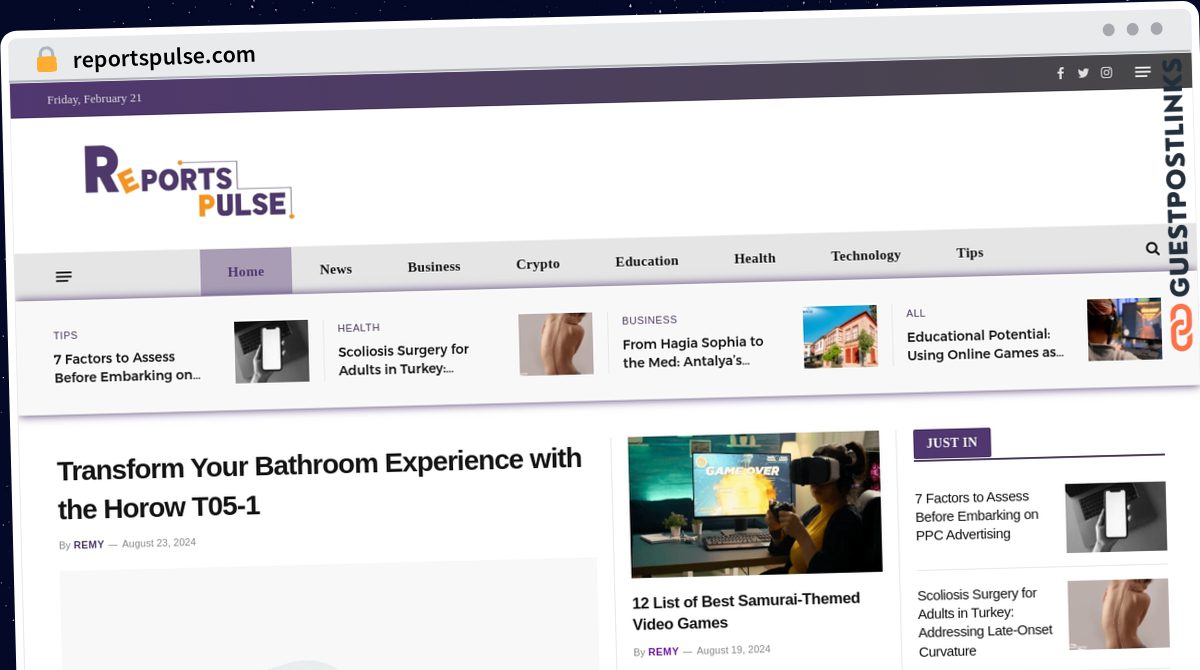
Task: Click the Samurai games VR headset image
Action: click(x=755, y=504)
